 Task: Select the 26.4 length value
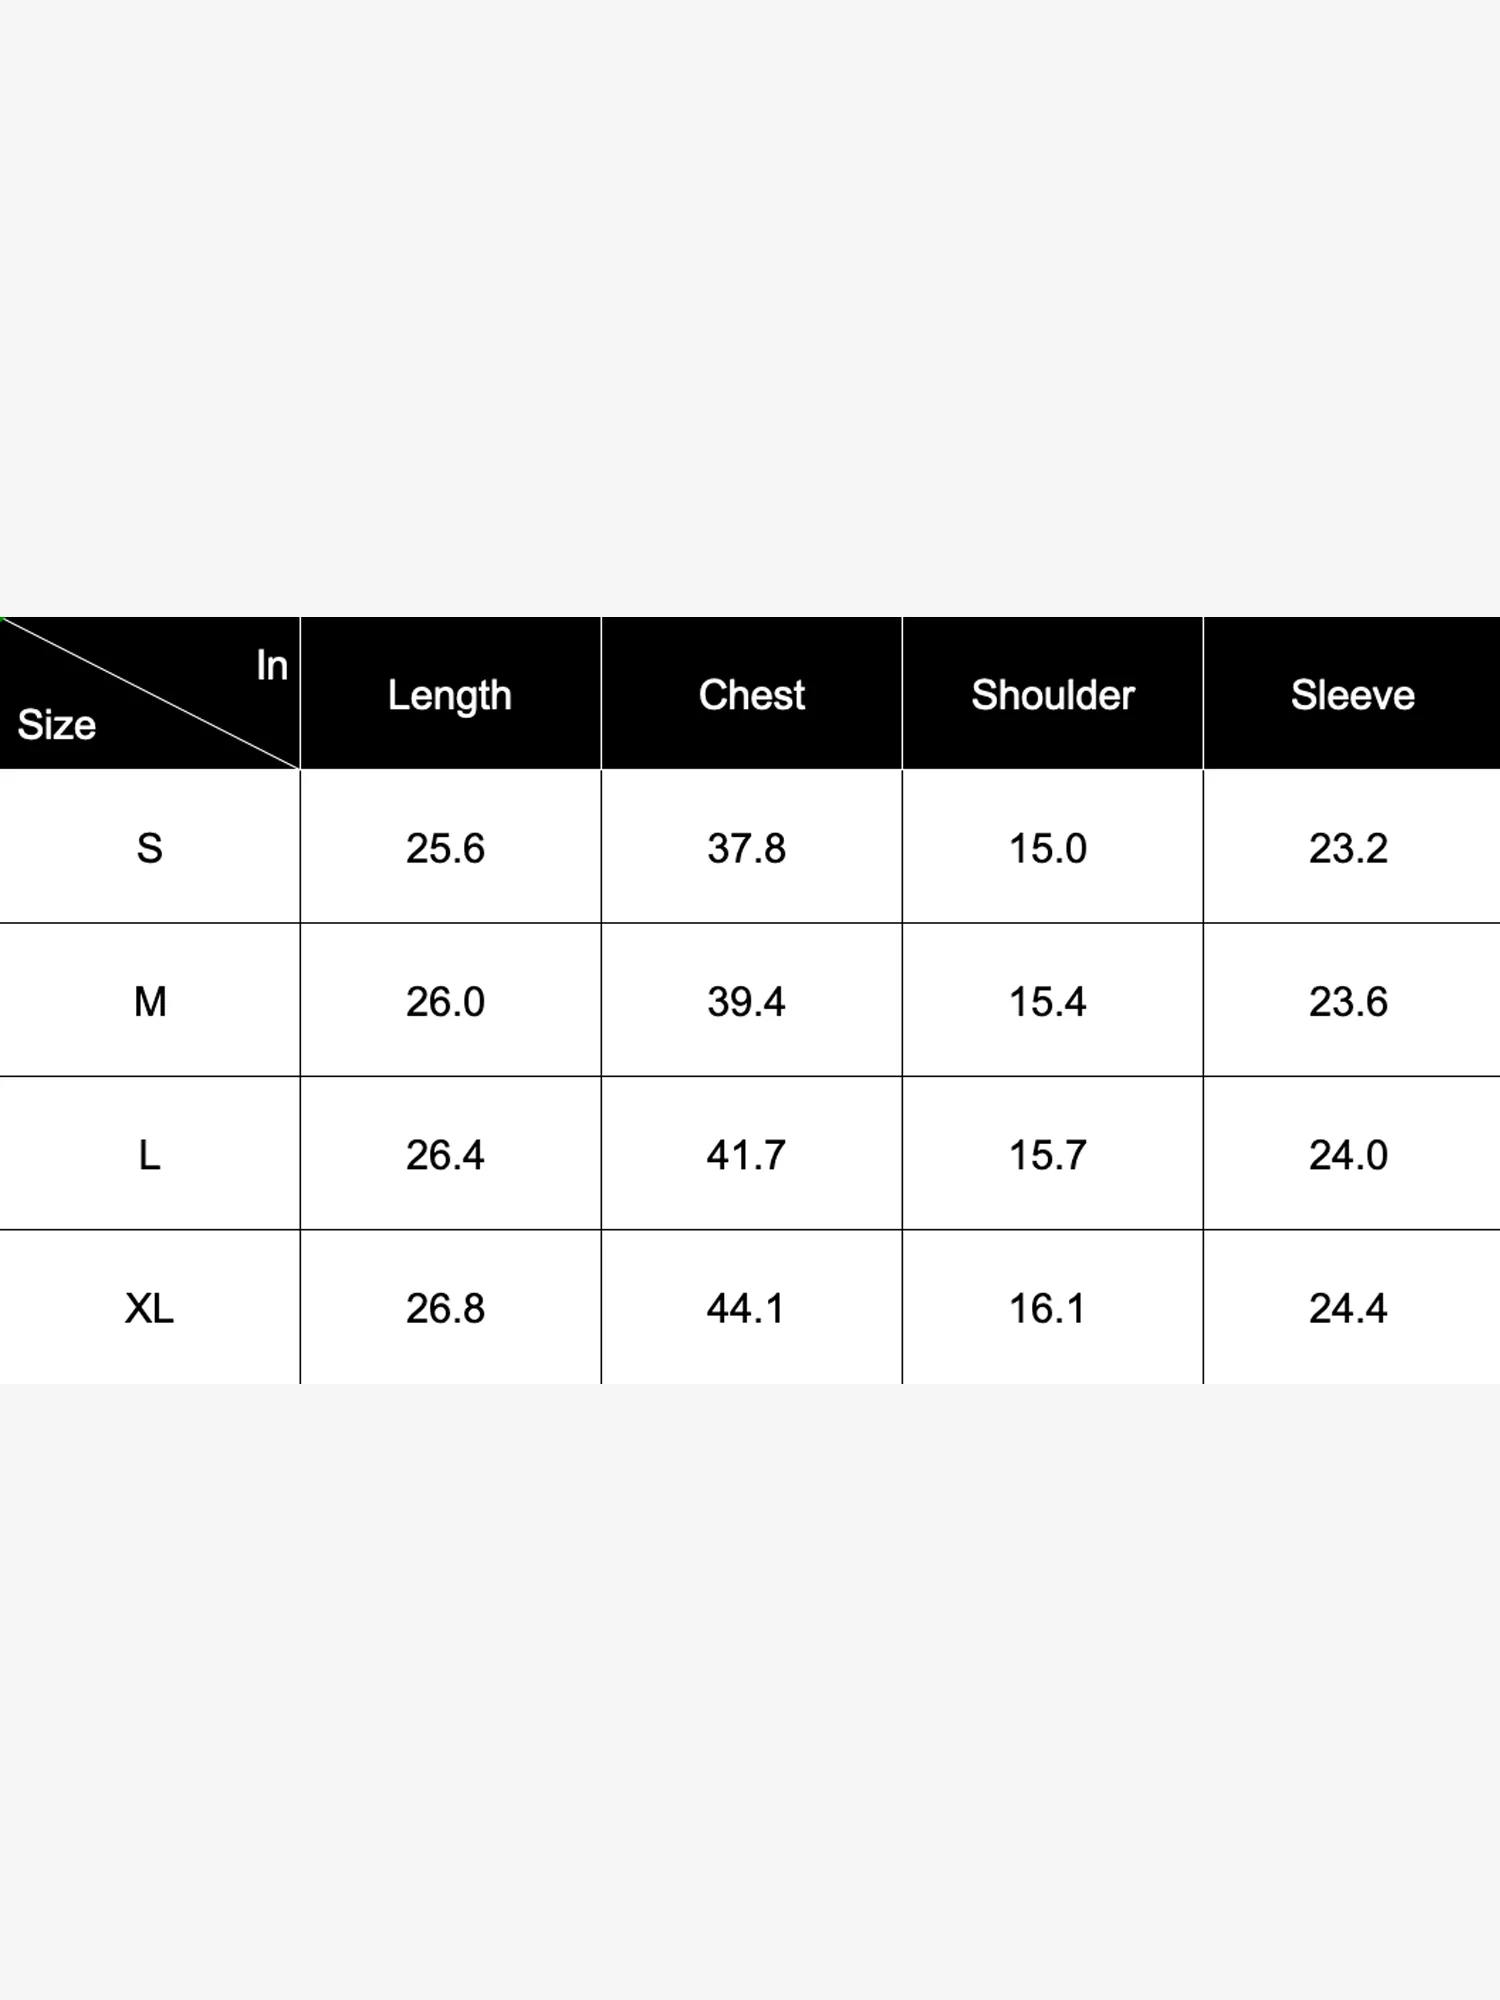pyautogui.click(x=445, y=1155)
